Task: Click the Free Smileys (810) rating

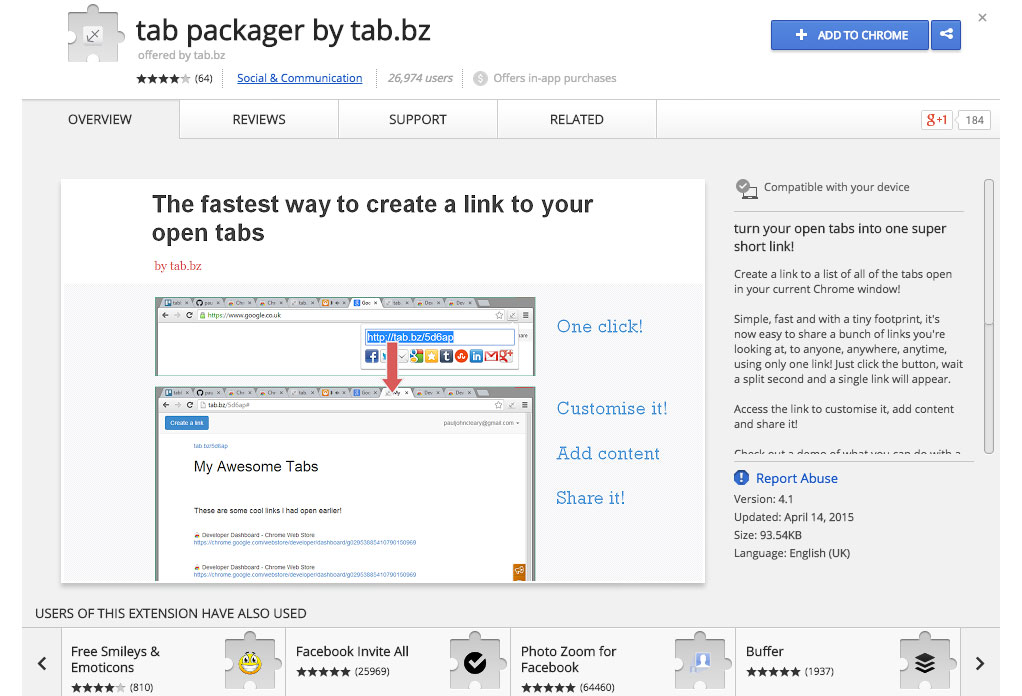Action: 112,688
